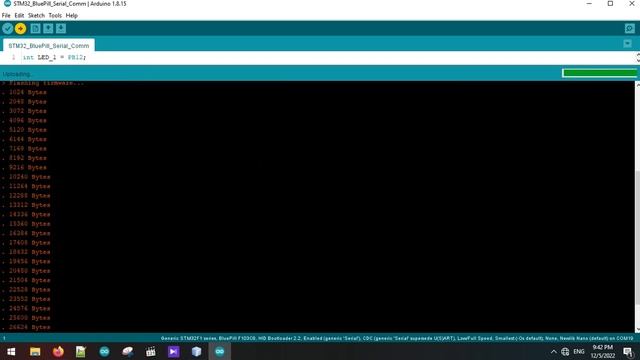Open the File menu
640x360 pixels.
6,16
